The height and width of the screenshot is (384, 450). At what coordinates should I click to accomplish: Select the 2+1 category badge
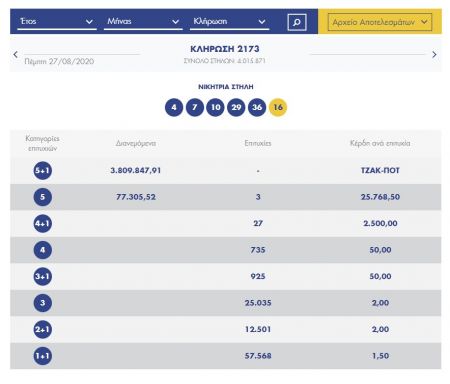(x=43, y=329)
